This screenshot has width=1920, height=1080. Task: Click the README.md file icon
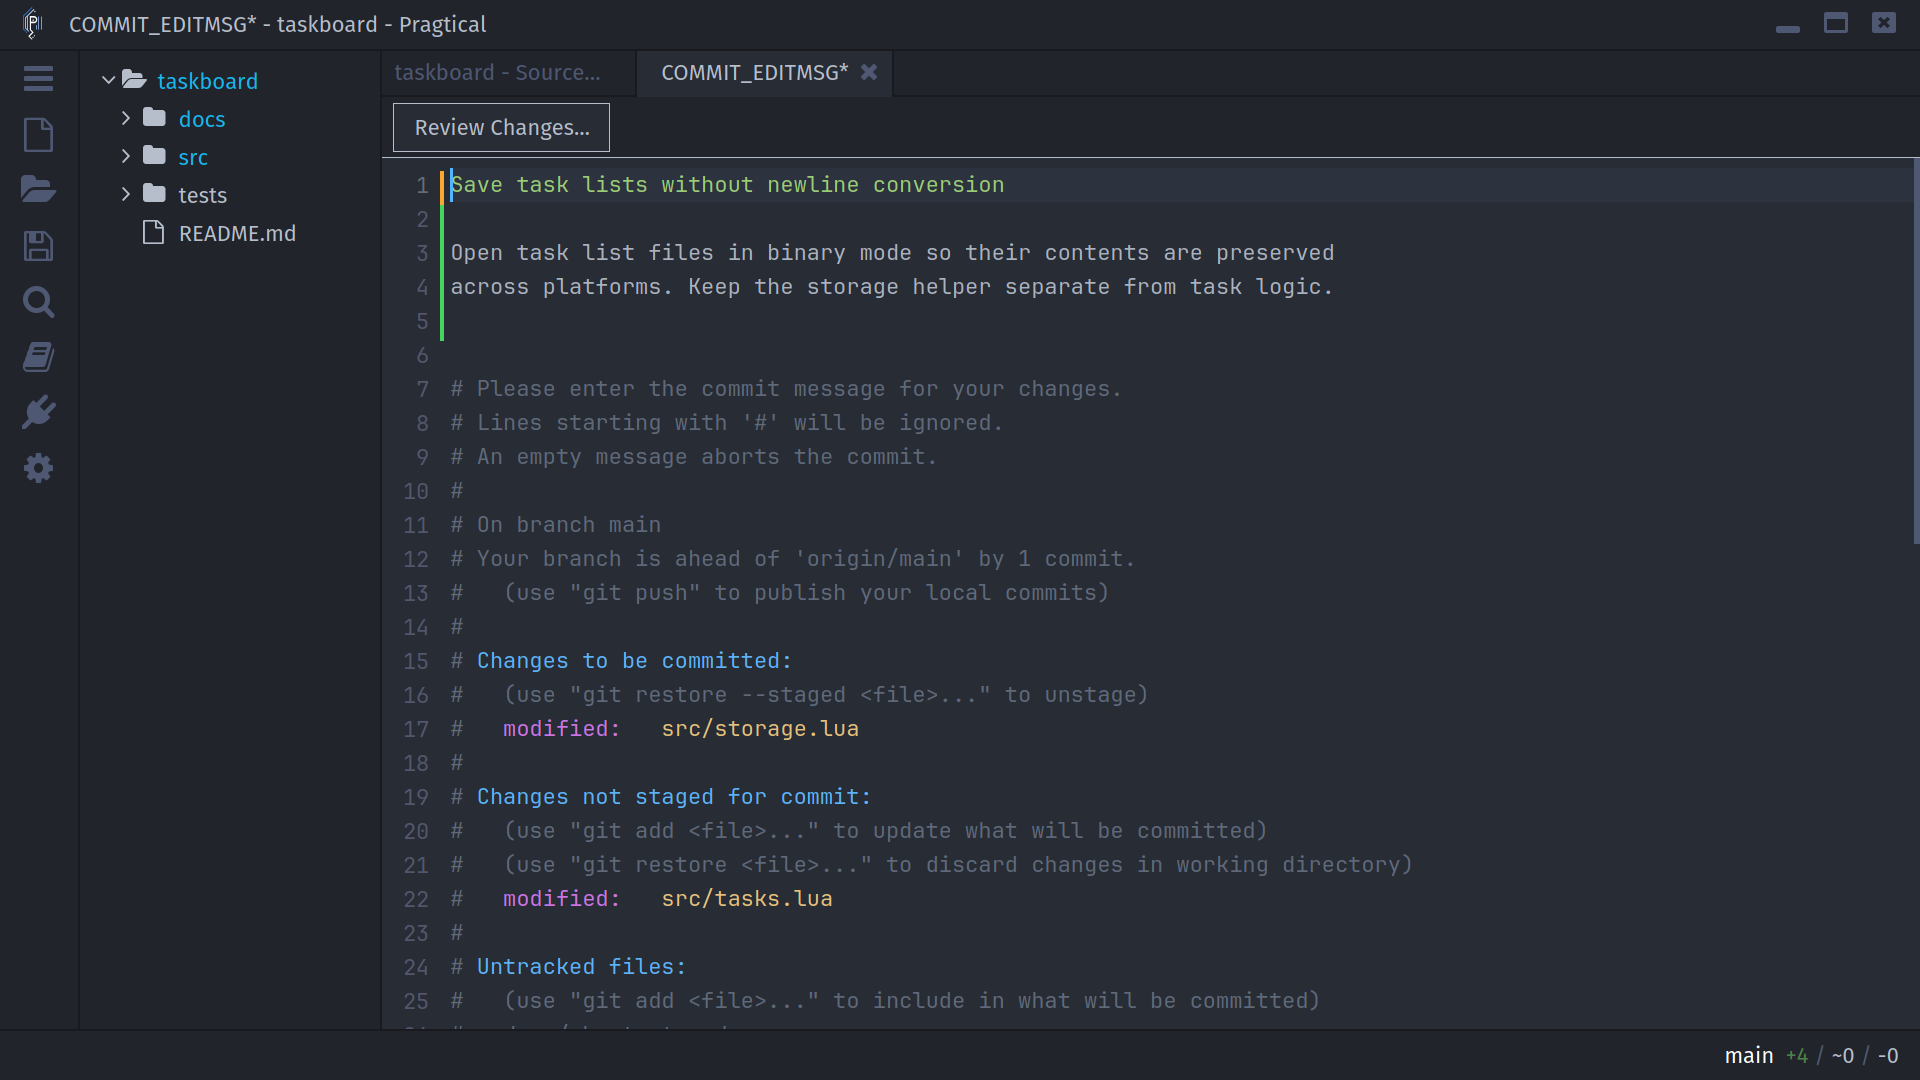(x=153, y=233)
